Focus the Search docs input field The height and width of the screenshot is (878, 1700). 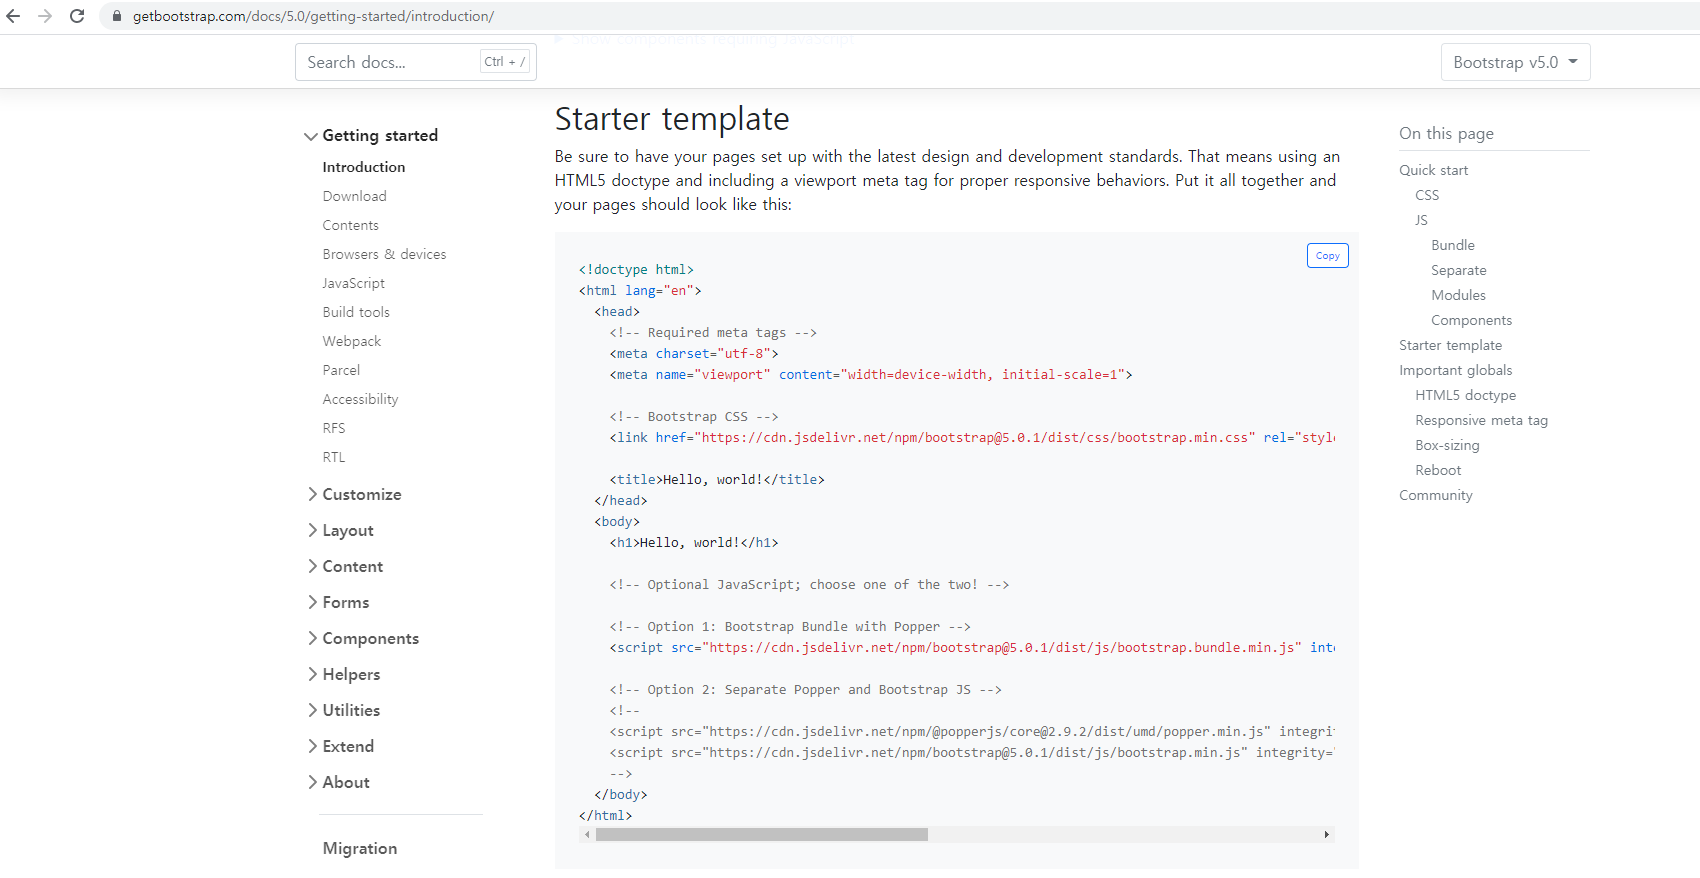point(416,62)
